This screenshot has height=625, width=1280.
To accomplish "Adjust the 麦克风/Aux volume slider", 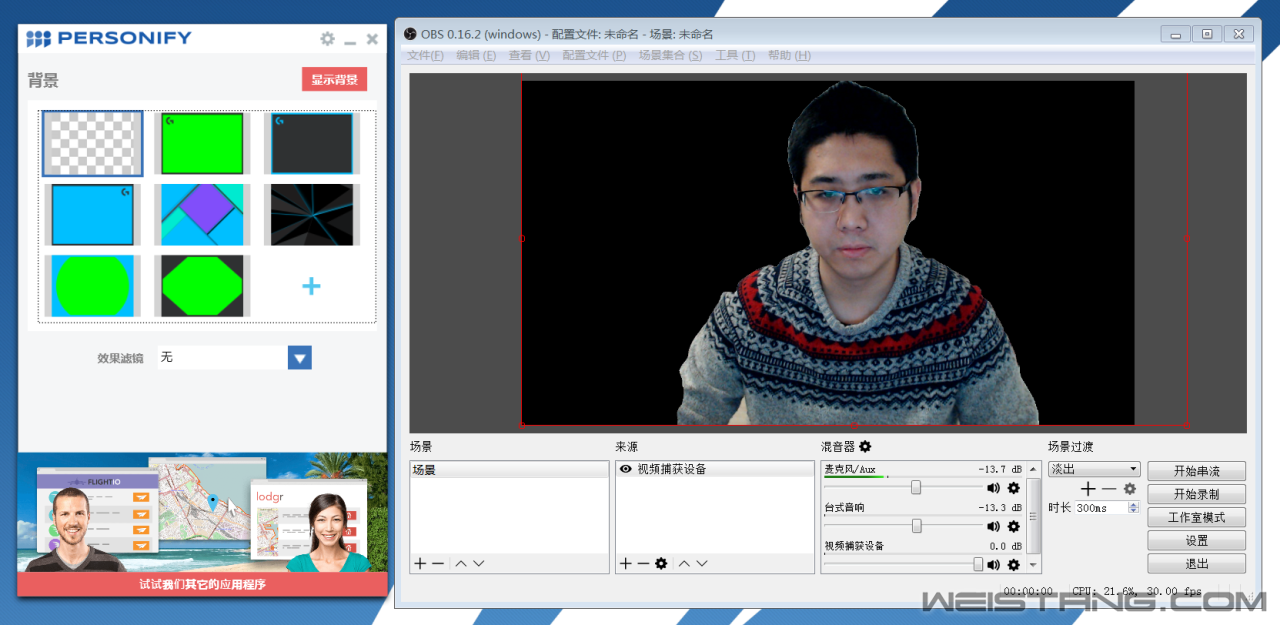I will (915, 488).
